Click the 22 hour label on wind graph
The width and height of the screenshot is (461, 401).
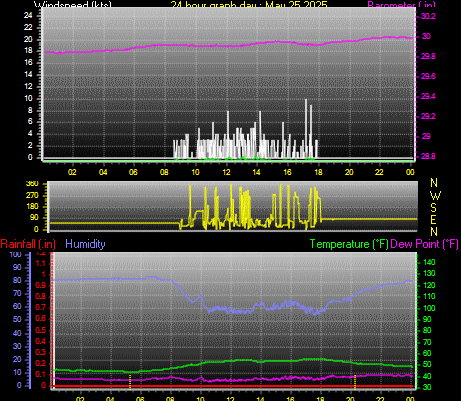coord(379,172)
